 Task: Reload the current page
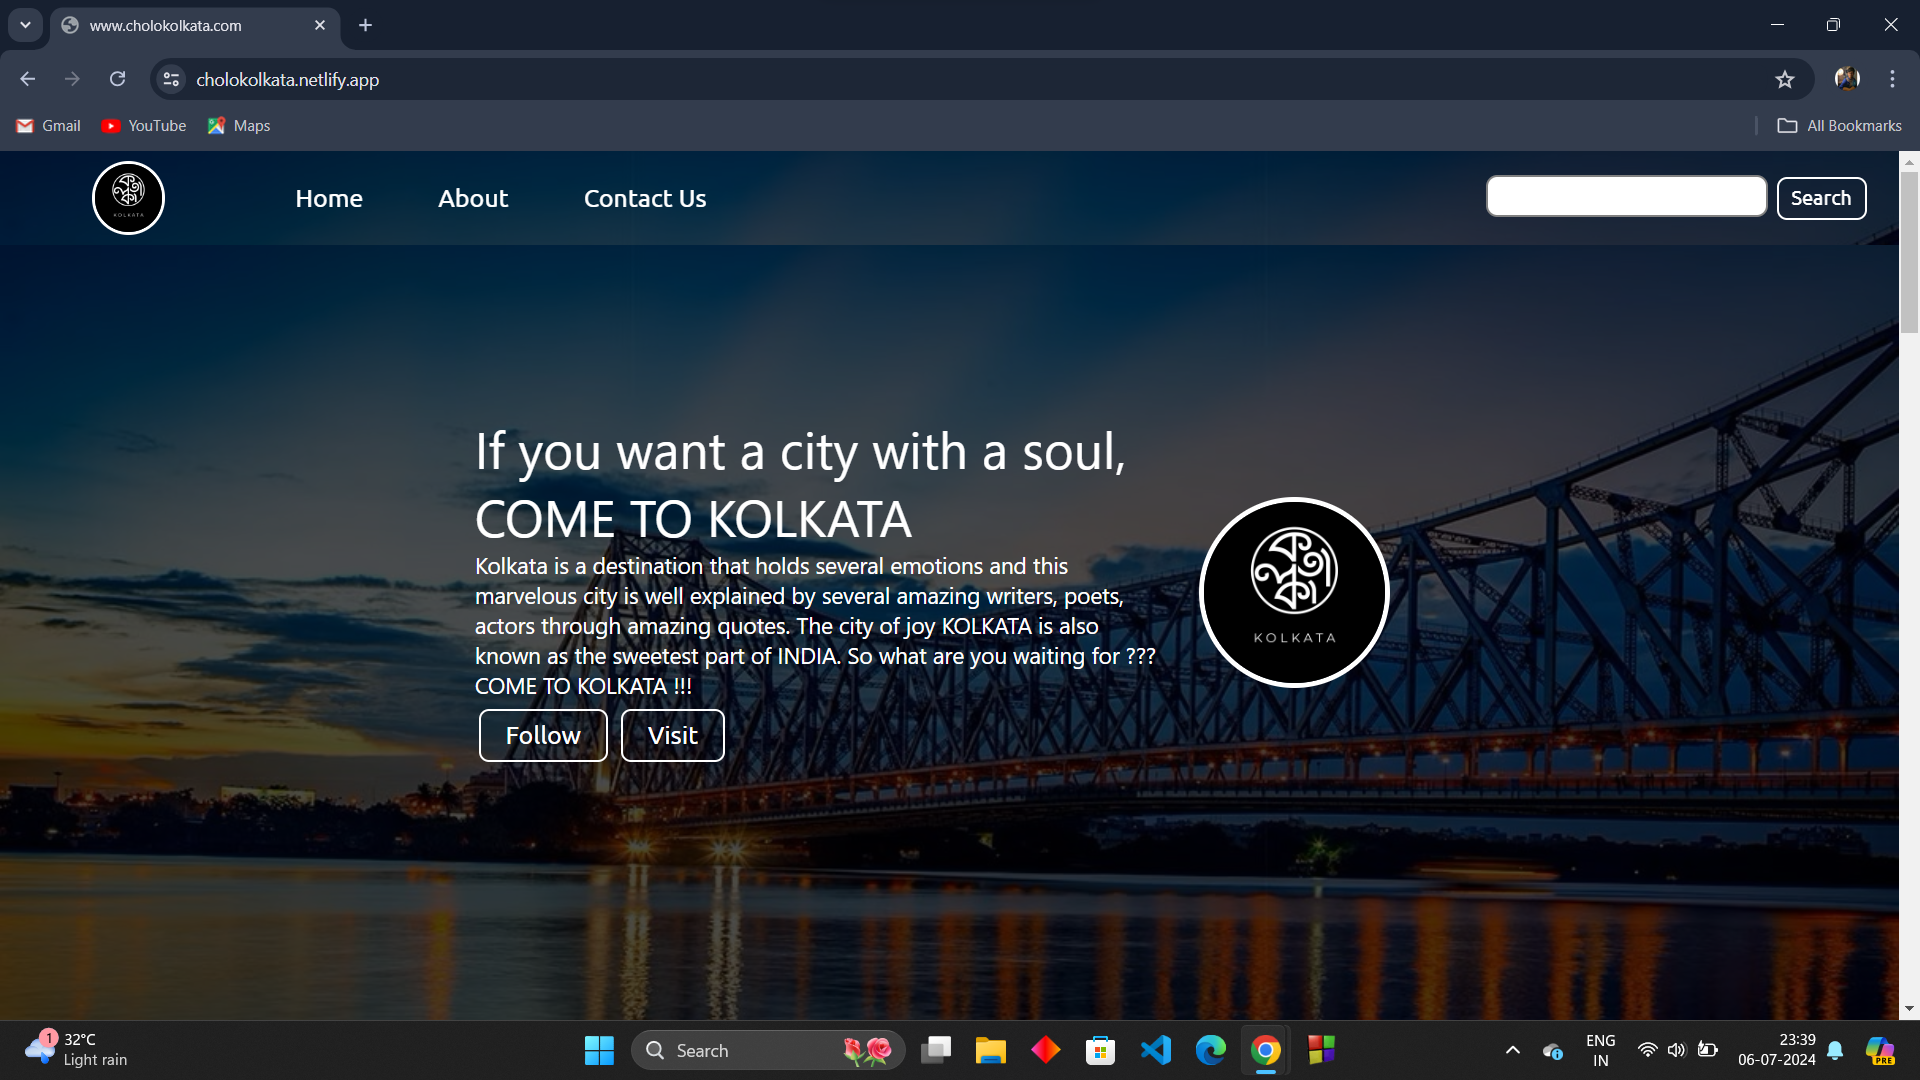[x=117, y=78]
